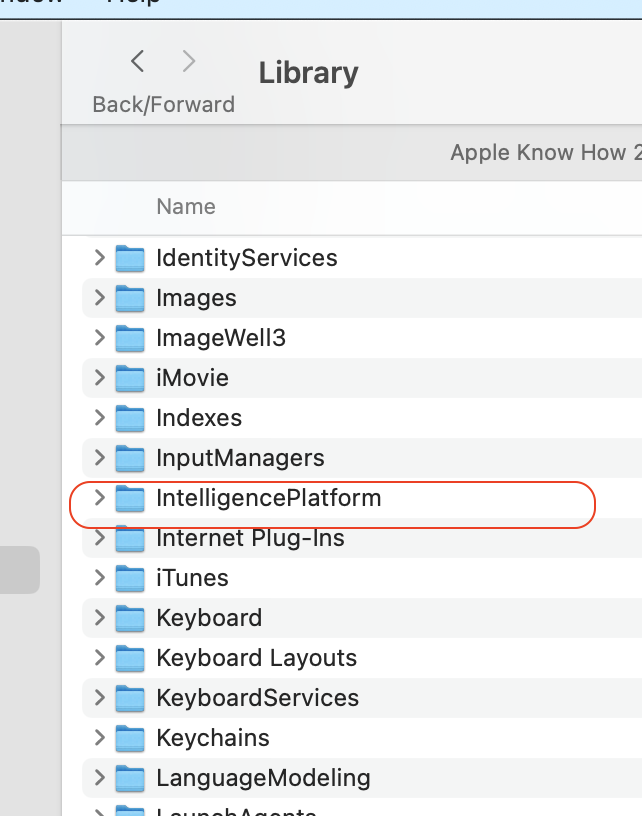Click the iMovie folder icon
The image size is (642, 816).
[x=130, y=378]
